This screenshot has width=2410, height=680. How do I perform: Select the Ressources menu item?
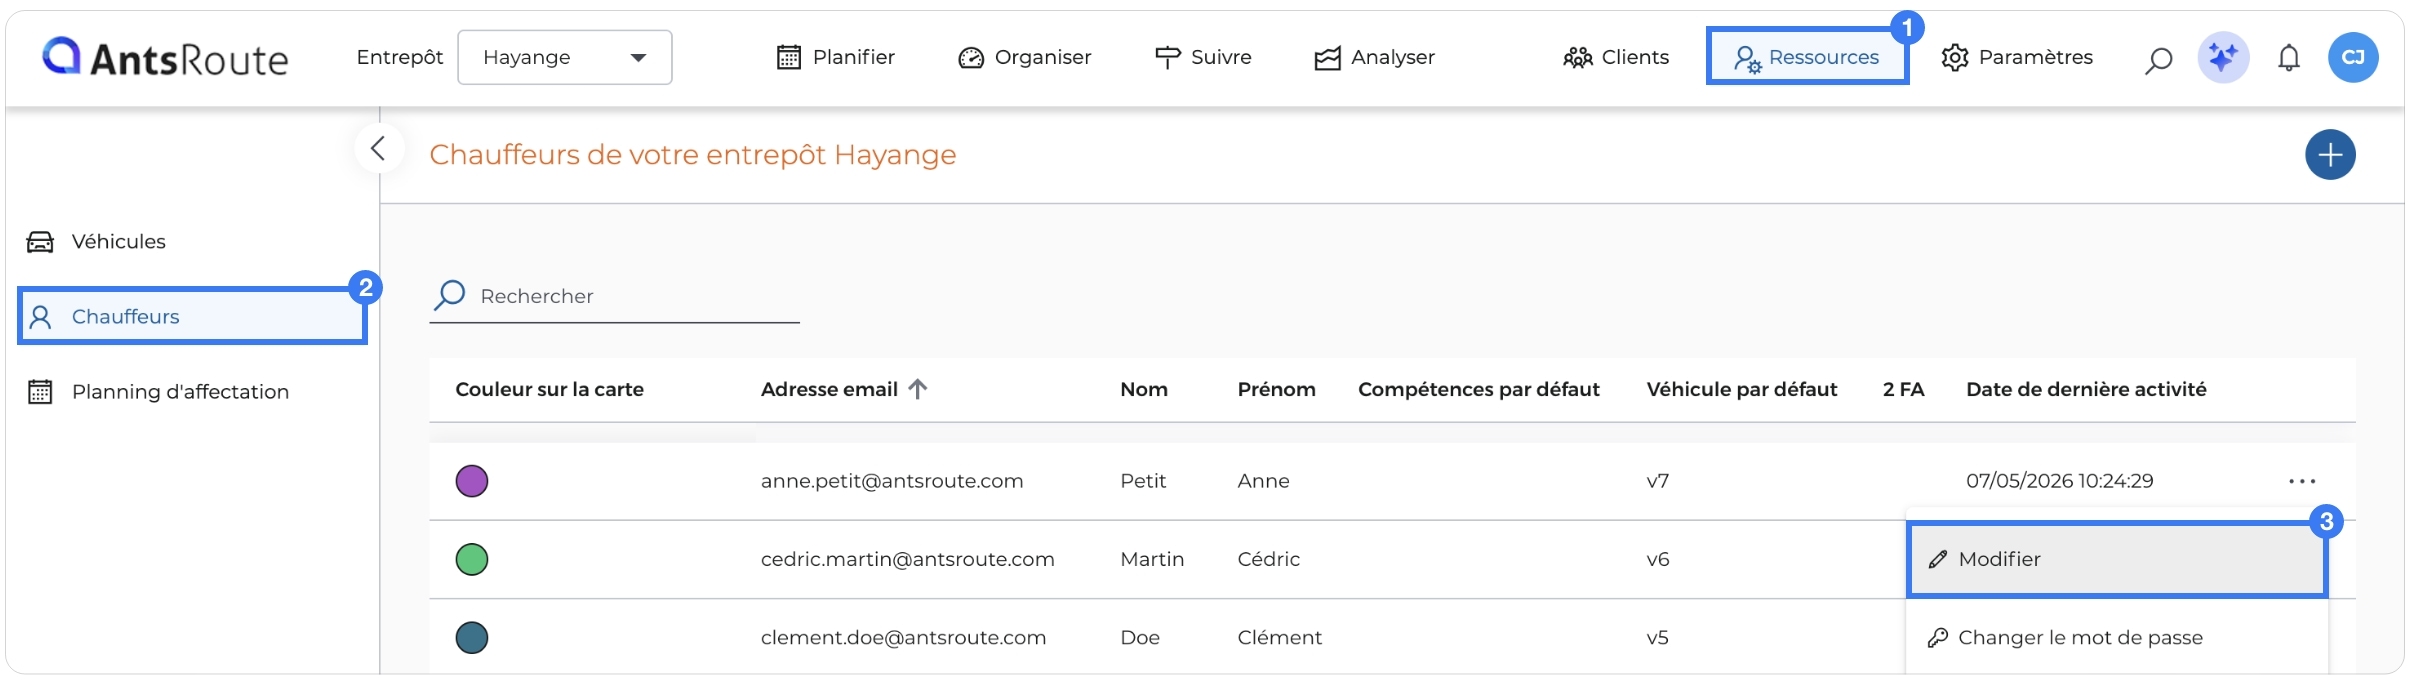[x=1807, y=57]
